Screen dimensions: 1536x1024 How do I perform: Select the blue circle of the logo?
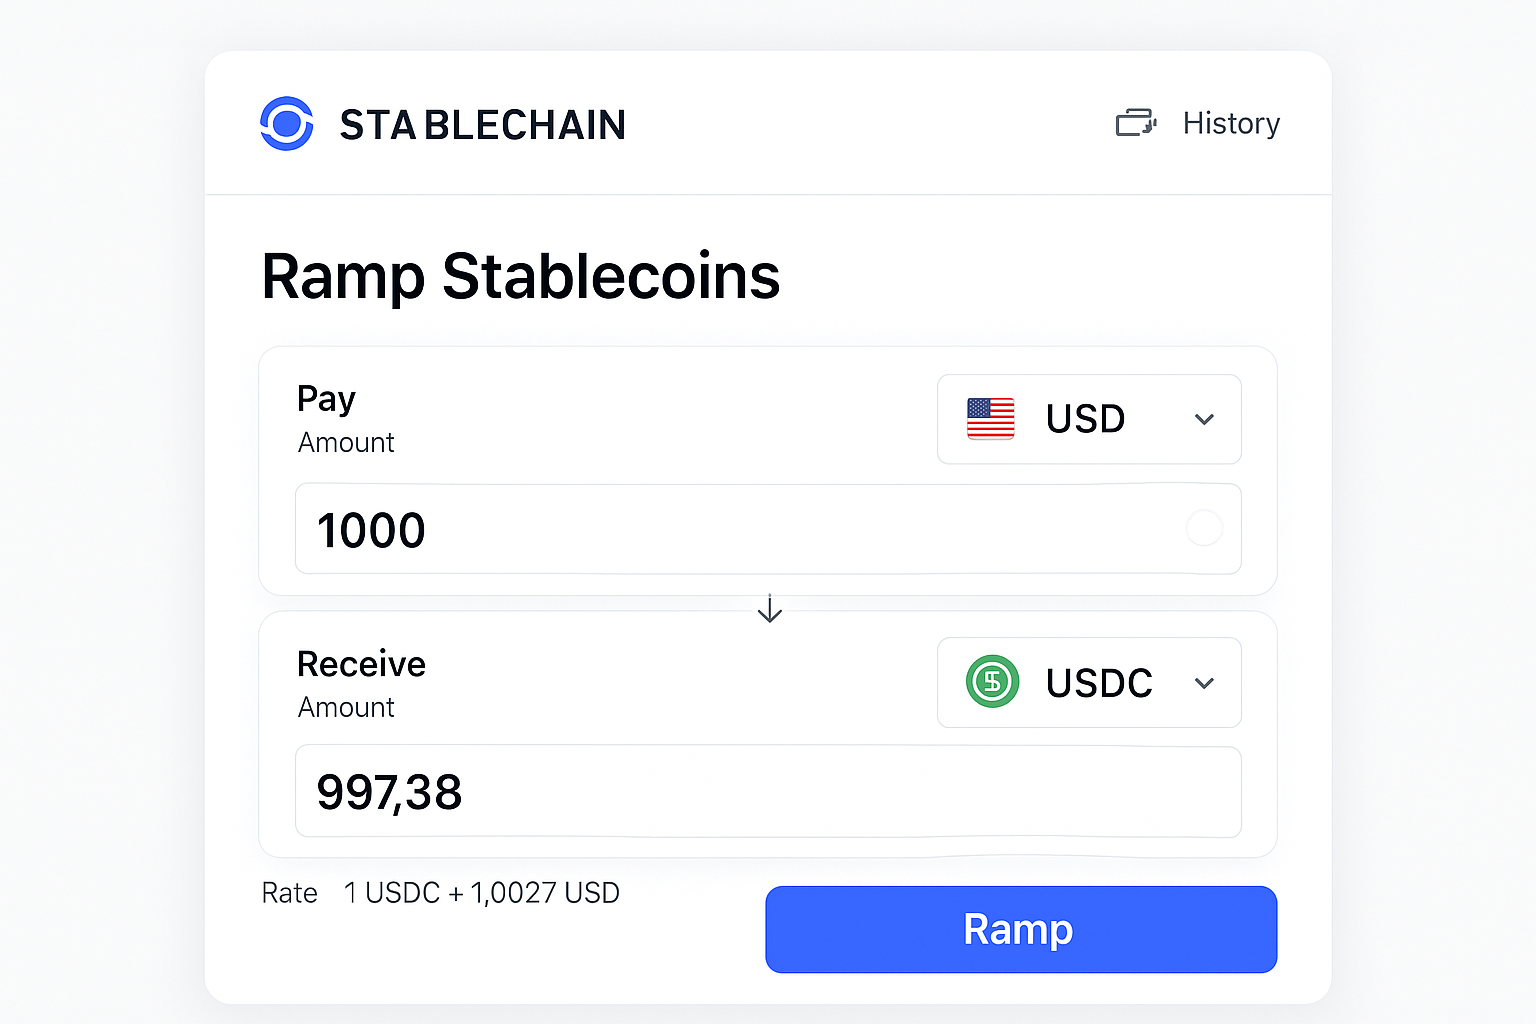286,124
